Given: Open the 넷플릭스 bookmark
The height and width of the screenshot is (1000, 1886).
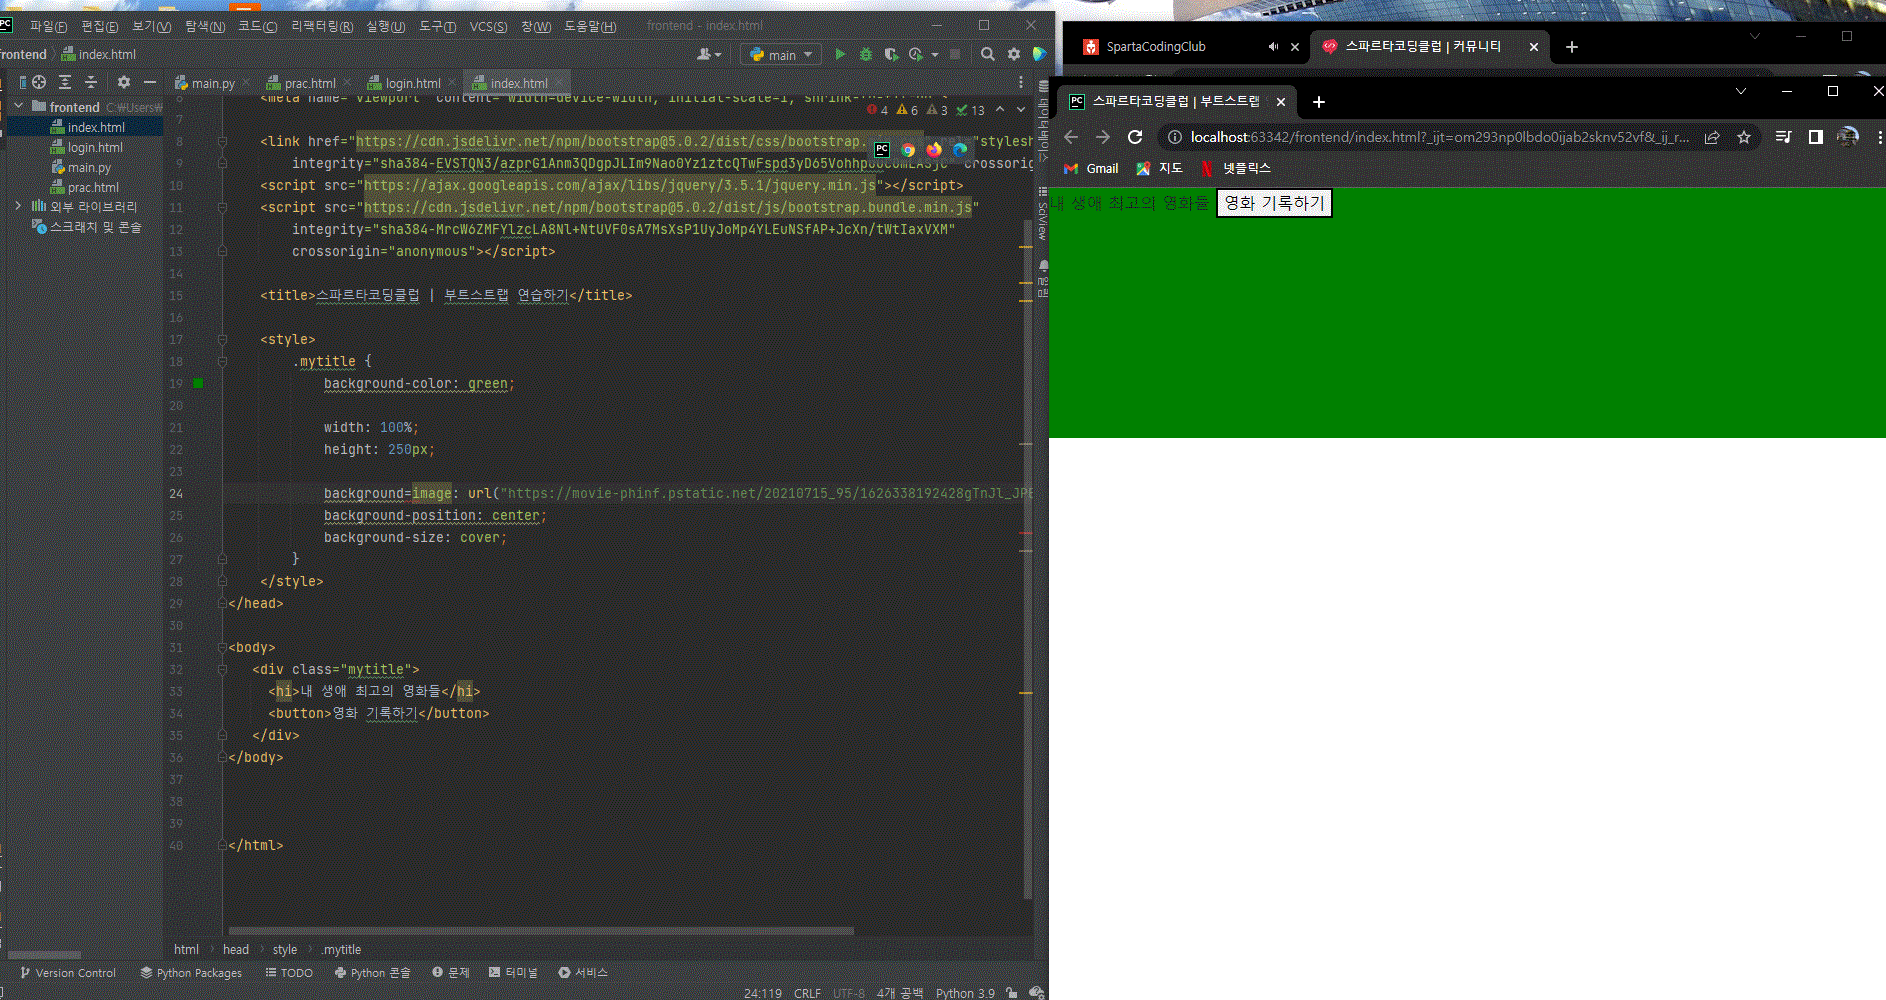Looking at the screenshot, I should click(x=1235, y=168).
